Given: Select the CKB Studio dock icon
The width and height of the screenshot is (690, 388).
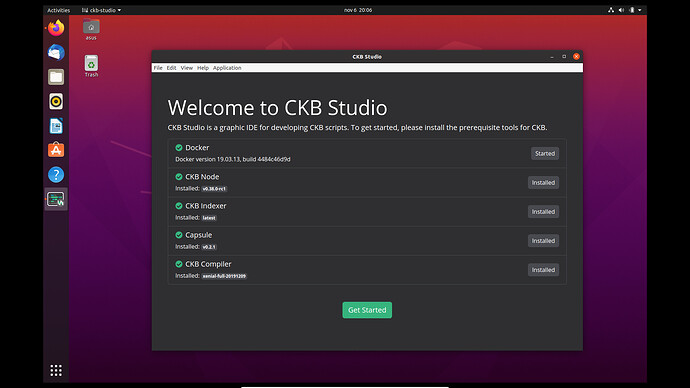Looking at the screenshot, I should (x=56, y=199).
